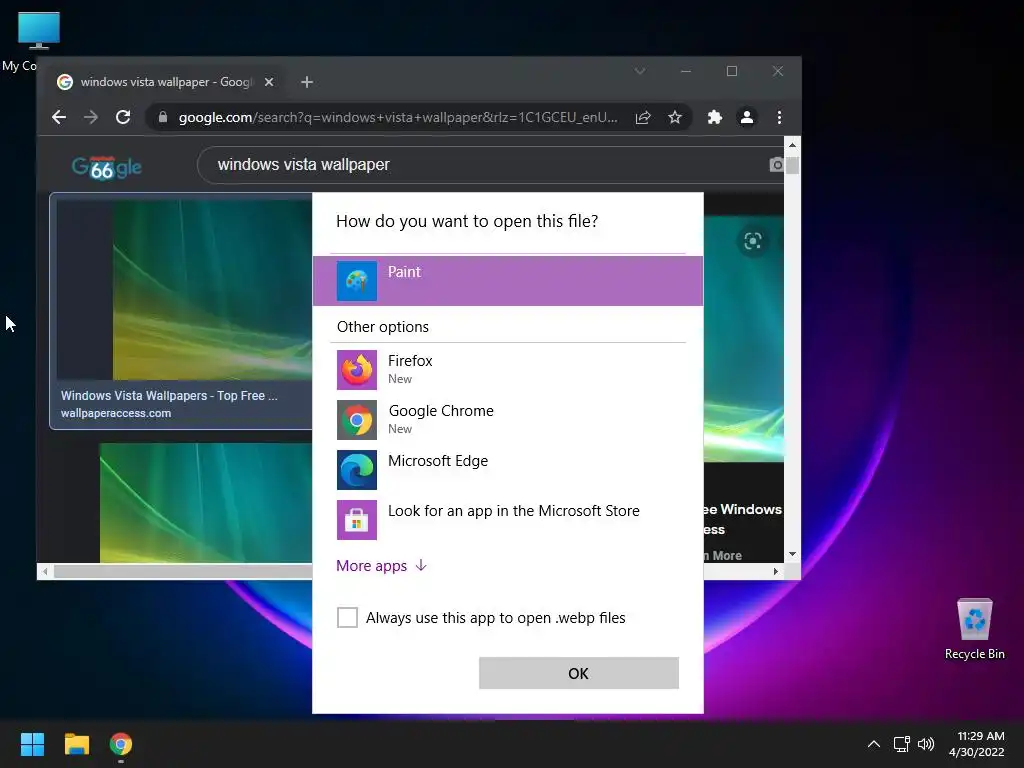Open Chrome's tab search chevron
Viewport: 1024px width, 768px height.
click(x=640, y=71)
